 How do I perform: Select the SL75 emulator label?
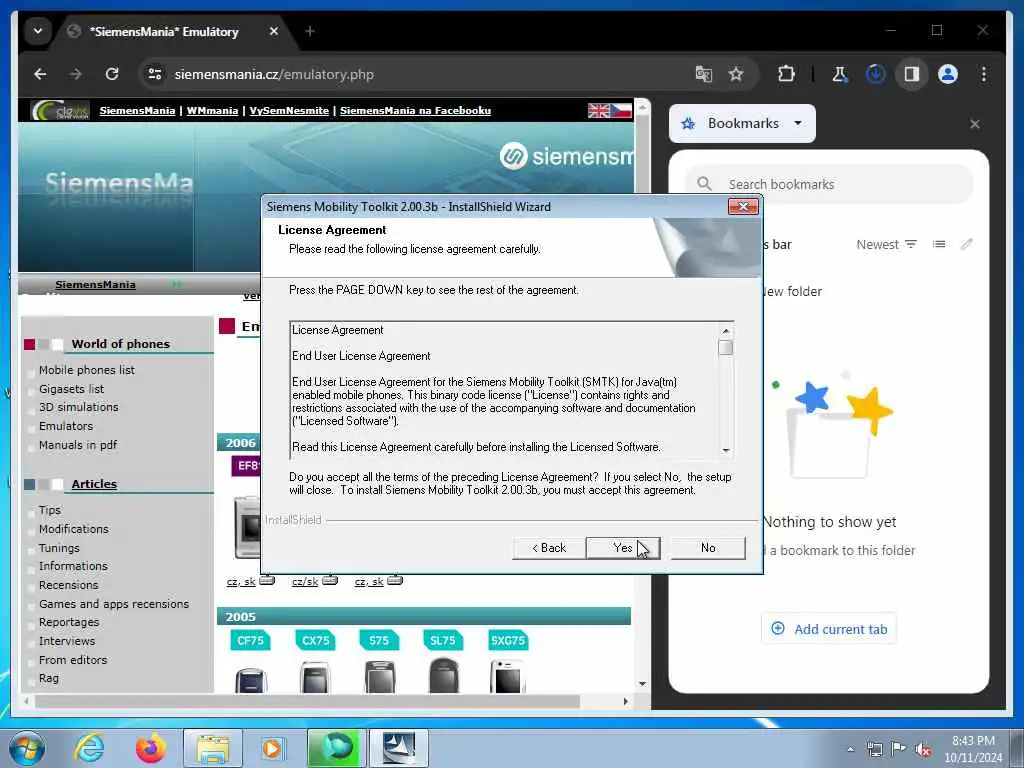(443, 641)
